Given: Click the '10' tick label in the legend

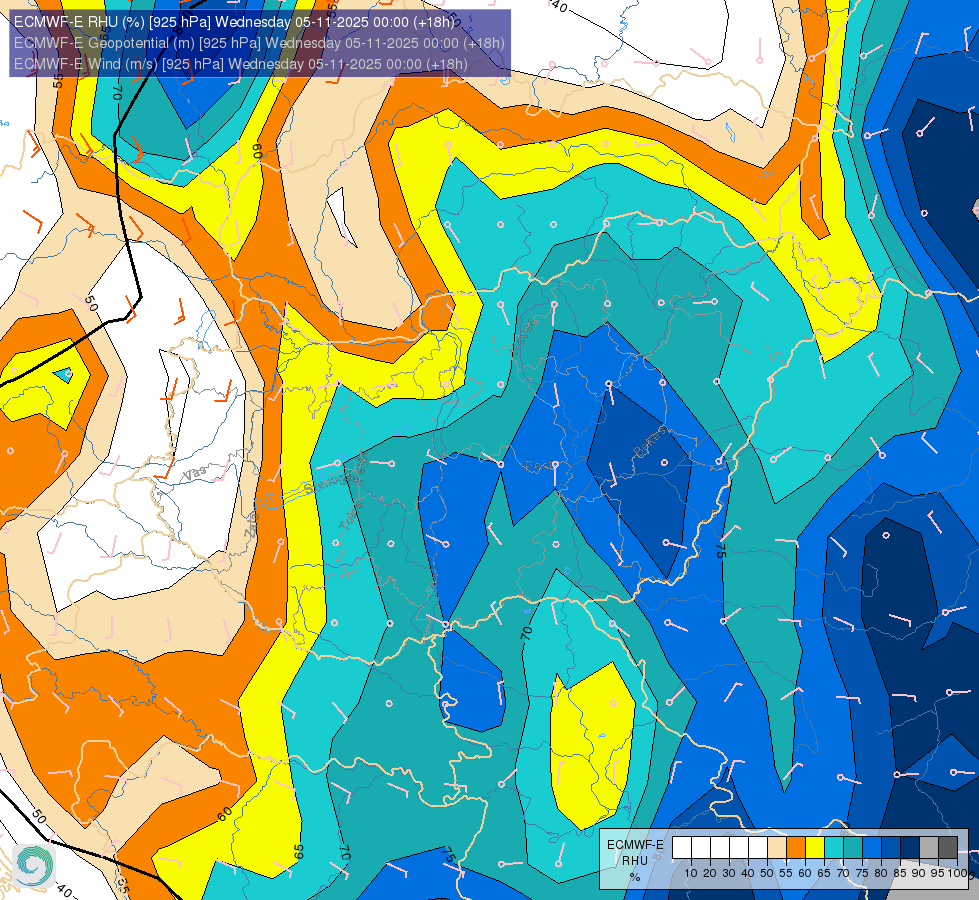Looking at the screenshot, I should click(691, 874).
